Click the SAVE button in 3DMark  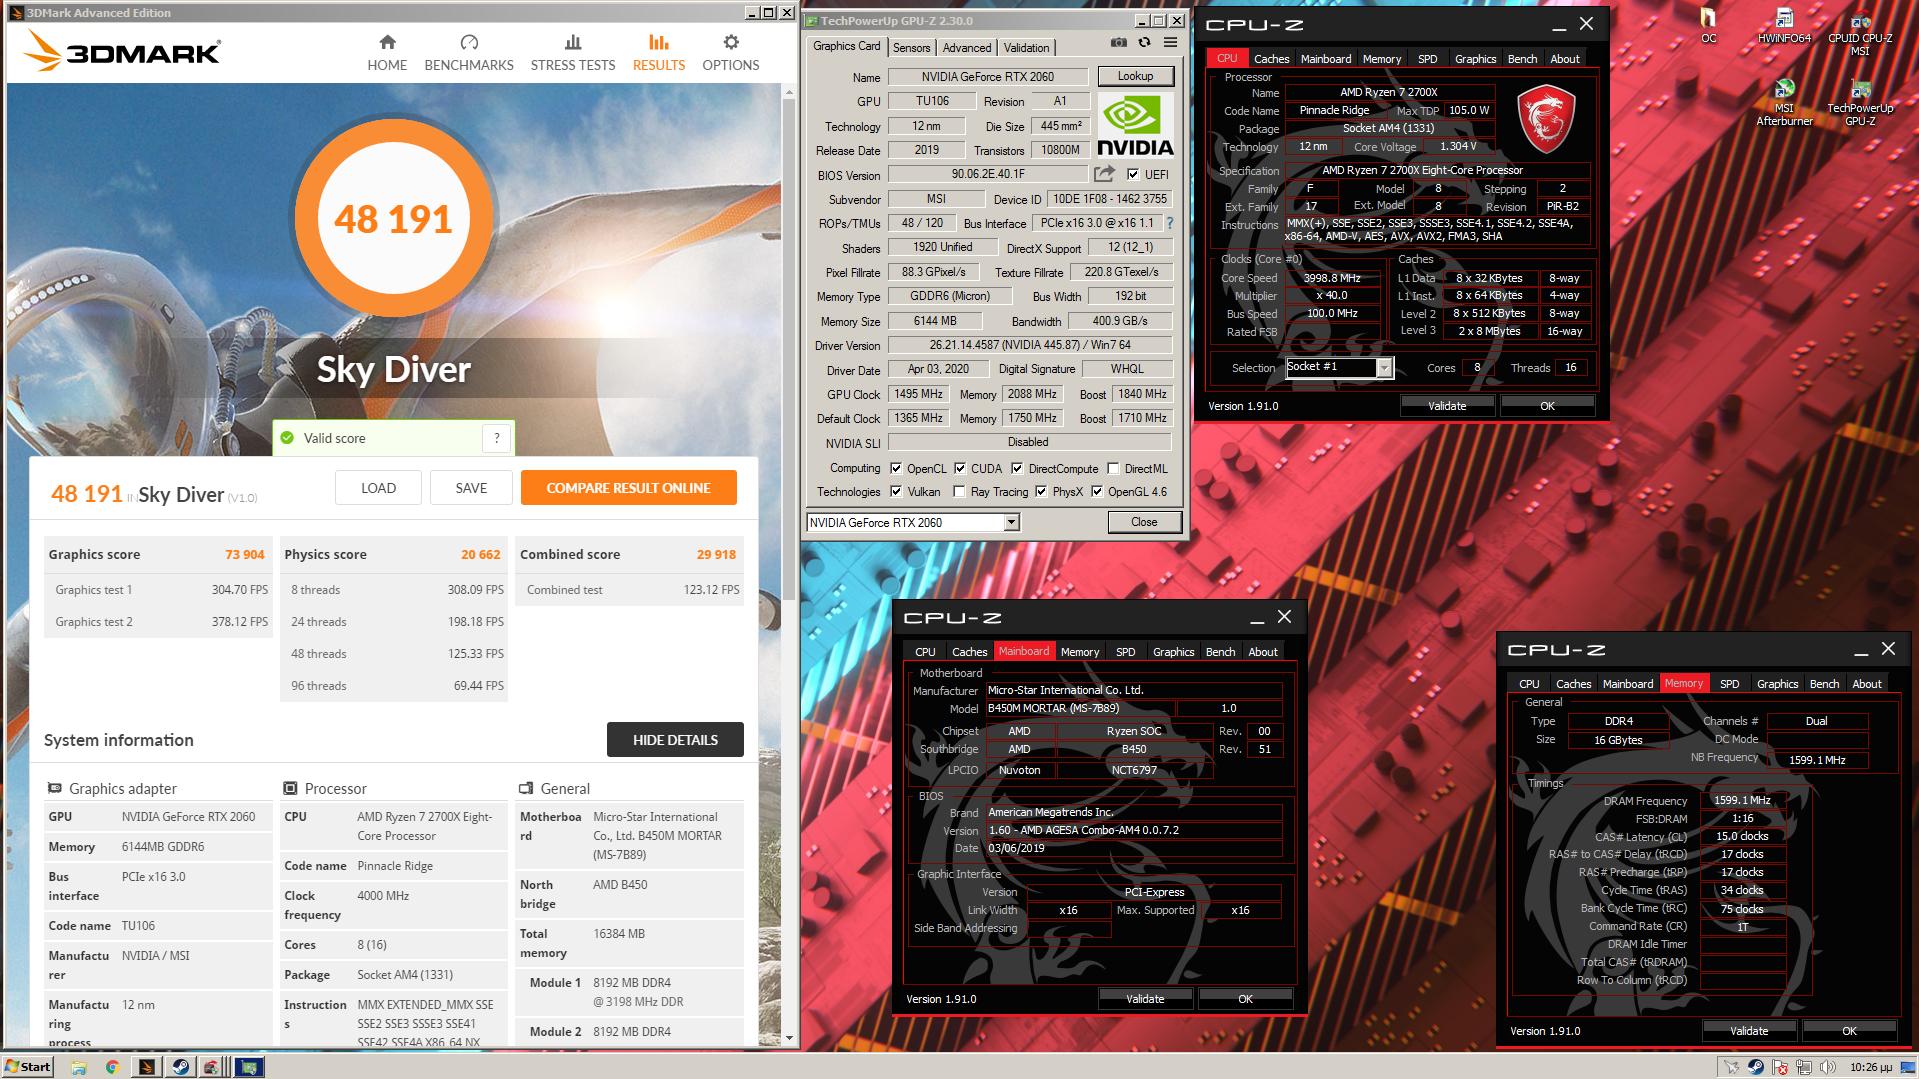pos(471,488)
